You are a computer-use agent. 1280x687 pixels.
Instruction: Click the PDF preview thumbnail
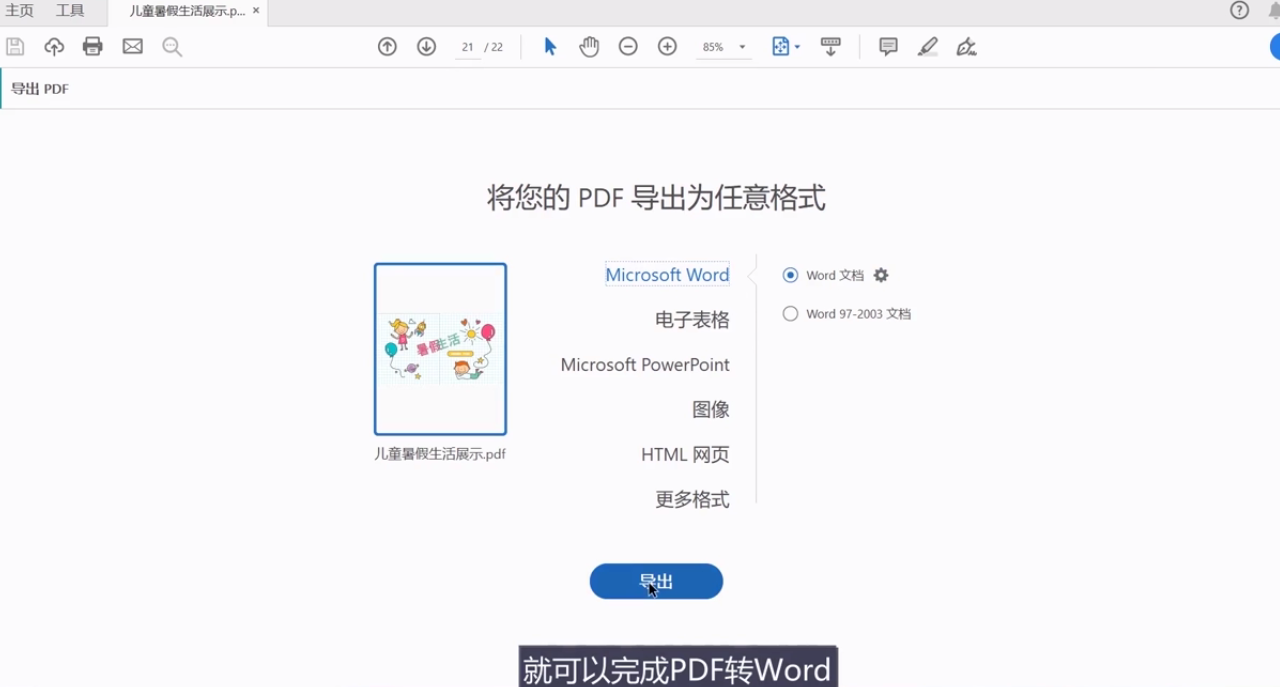tap(440, 349)
